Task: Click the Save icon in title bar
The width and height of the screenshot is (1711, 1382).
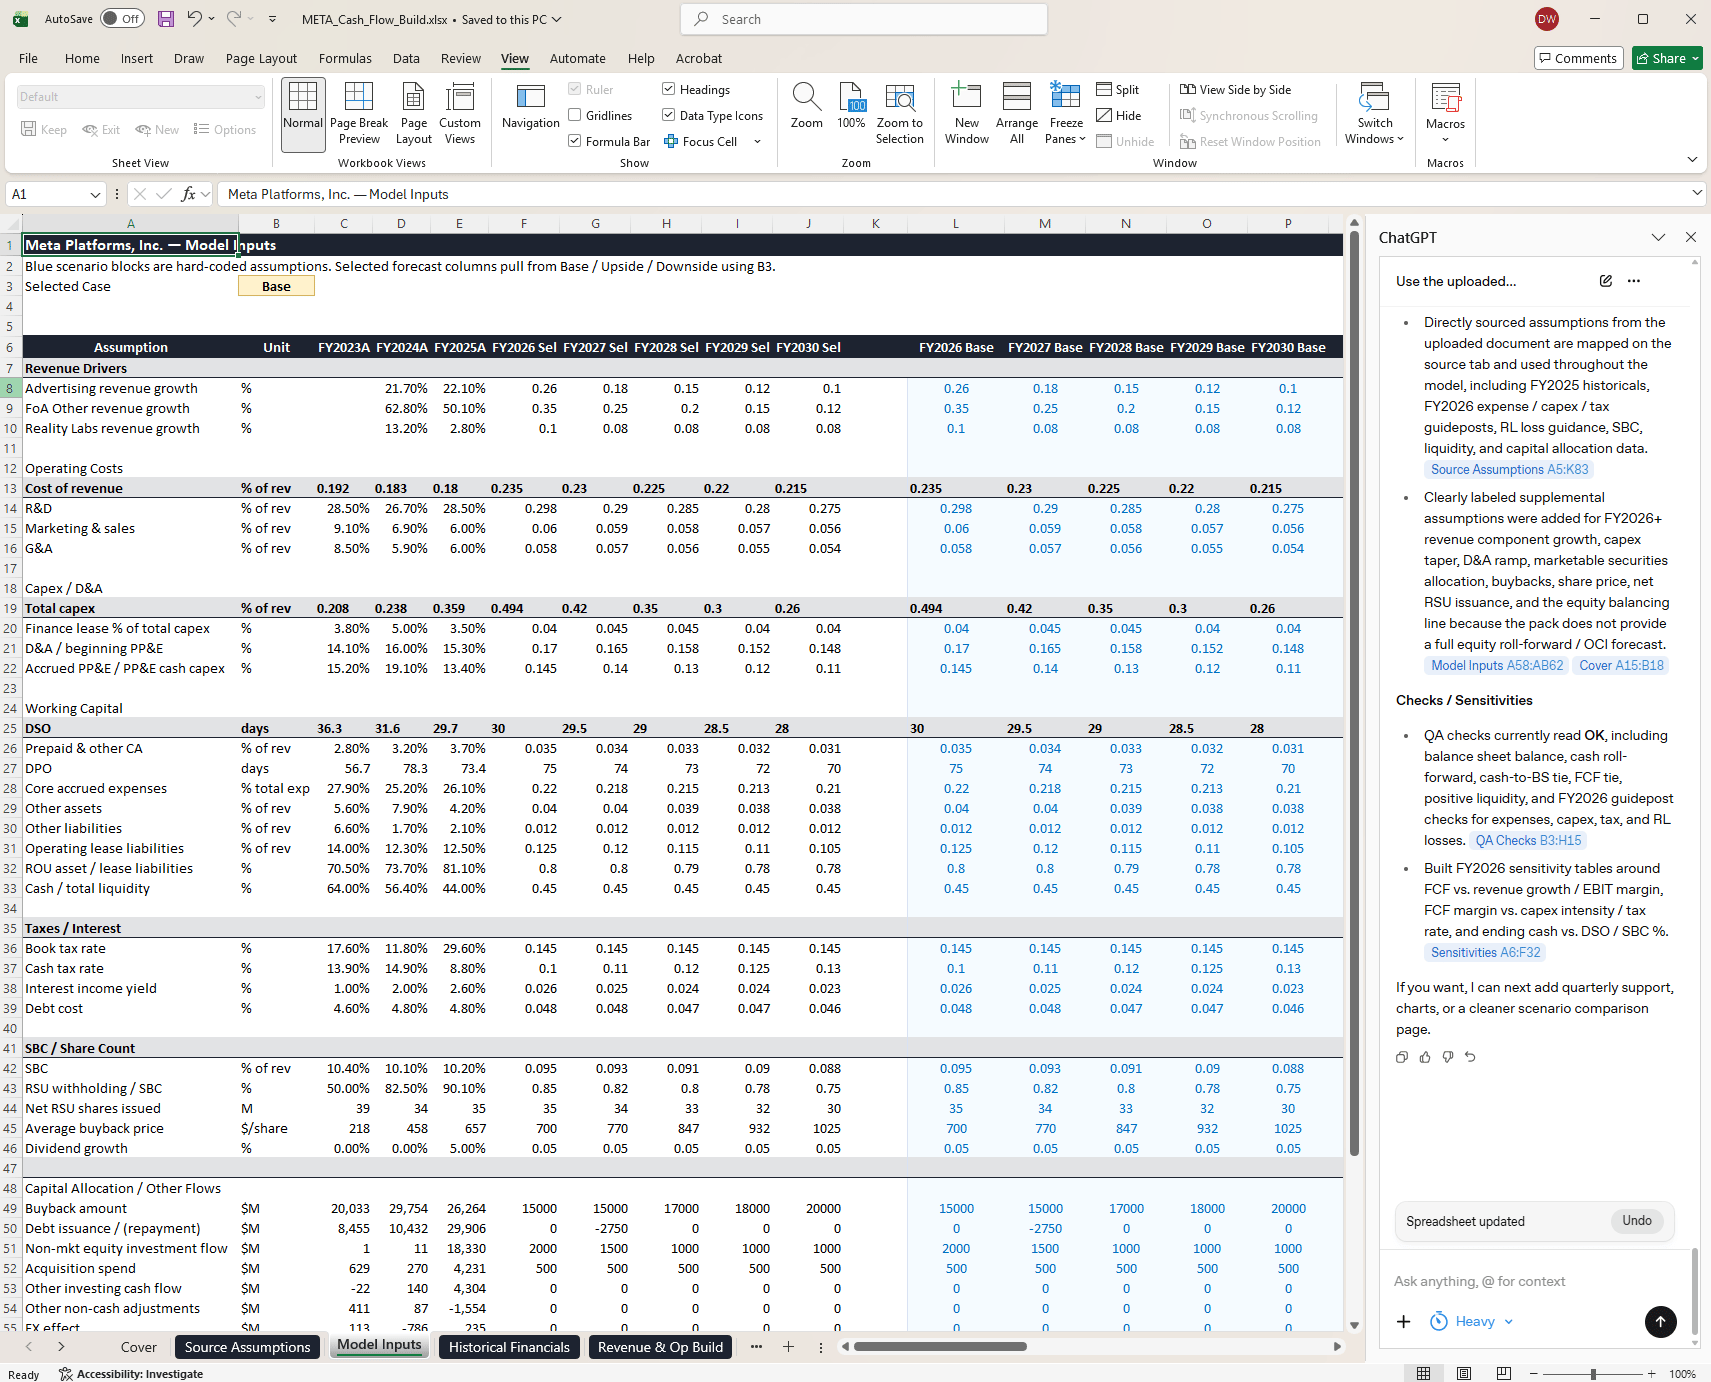Action: tap(166, 19)
